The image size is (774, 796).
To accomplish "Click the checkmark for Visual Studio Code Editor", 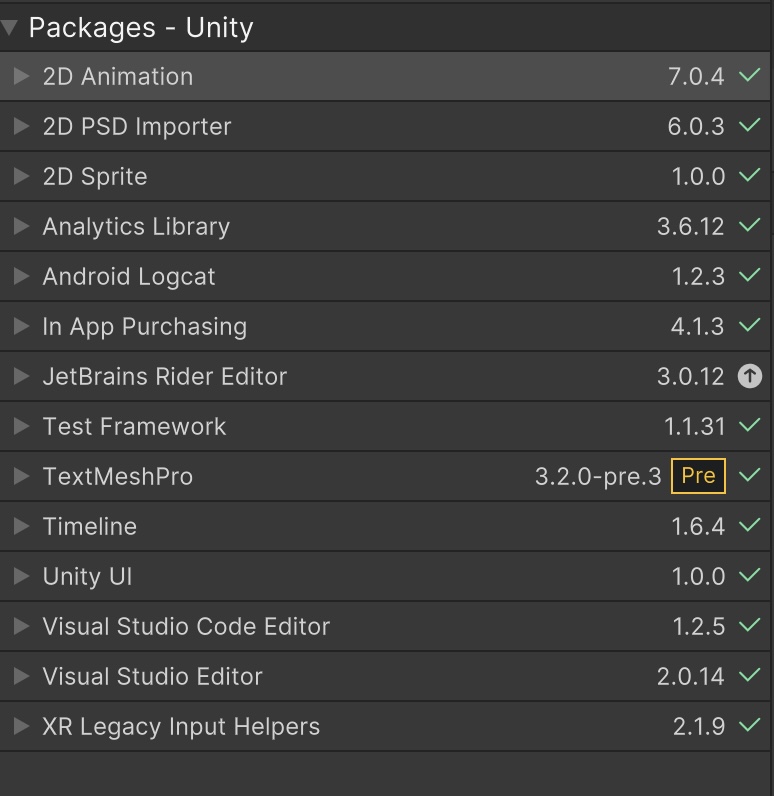I will (750, 625).
